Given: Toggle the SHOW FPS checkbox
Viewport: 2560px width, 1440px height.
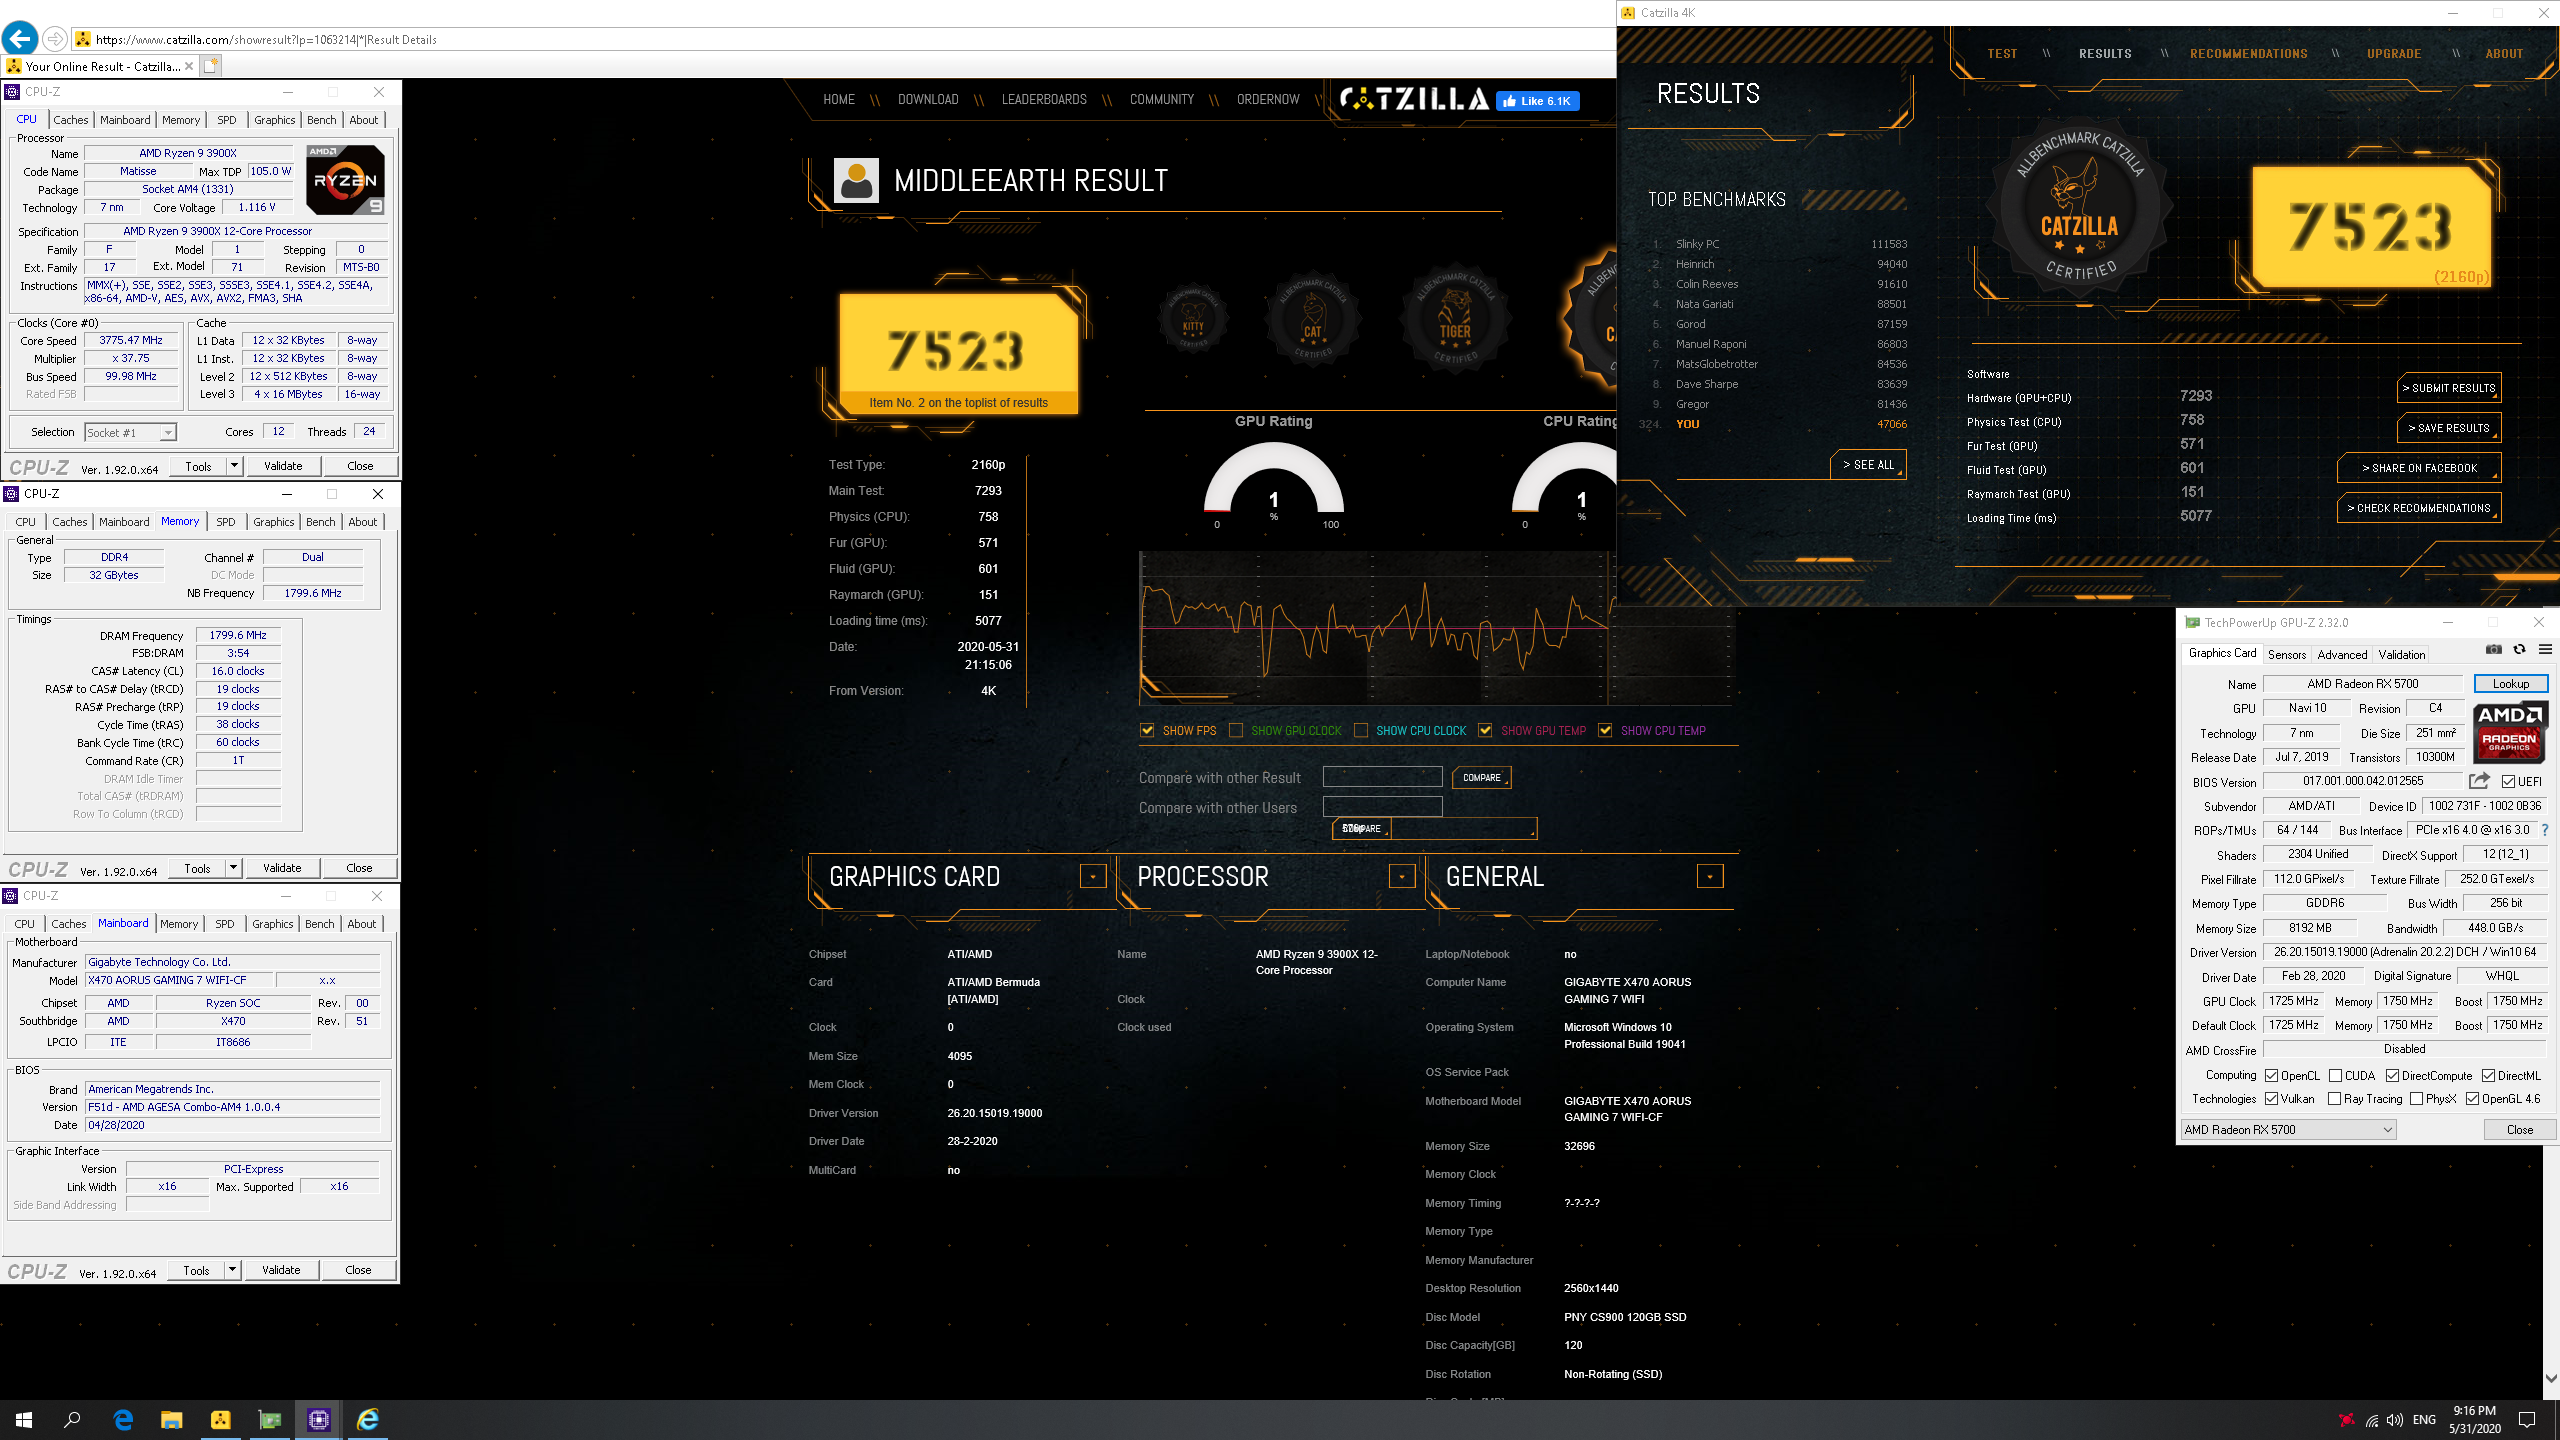Looking at the screenshot, I should click(1147, 730).
